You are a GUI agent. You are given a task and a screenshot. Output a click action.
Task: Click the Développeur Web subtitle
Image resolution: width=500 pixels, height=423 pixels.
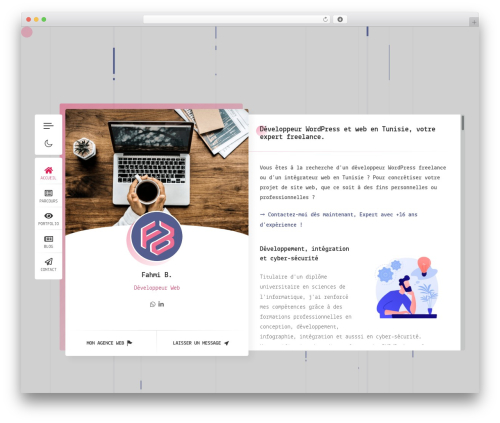(x=157, y=288)
